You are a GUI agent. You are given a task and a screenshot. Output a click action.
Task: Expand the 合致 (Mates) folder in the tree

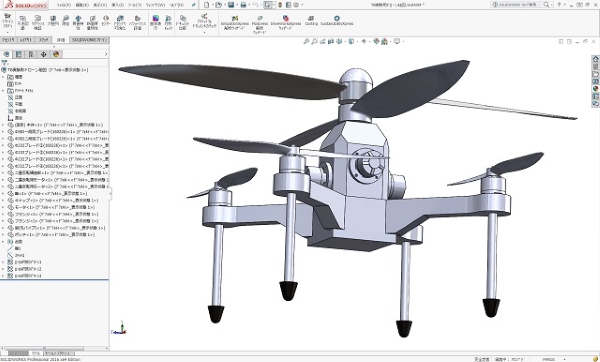click(3, 241)
